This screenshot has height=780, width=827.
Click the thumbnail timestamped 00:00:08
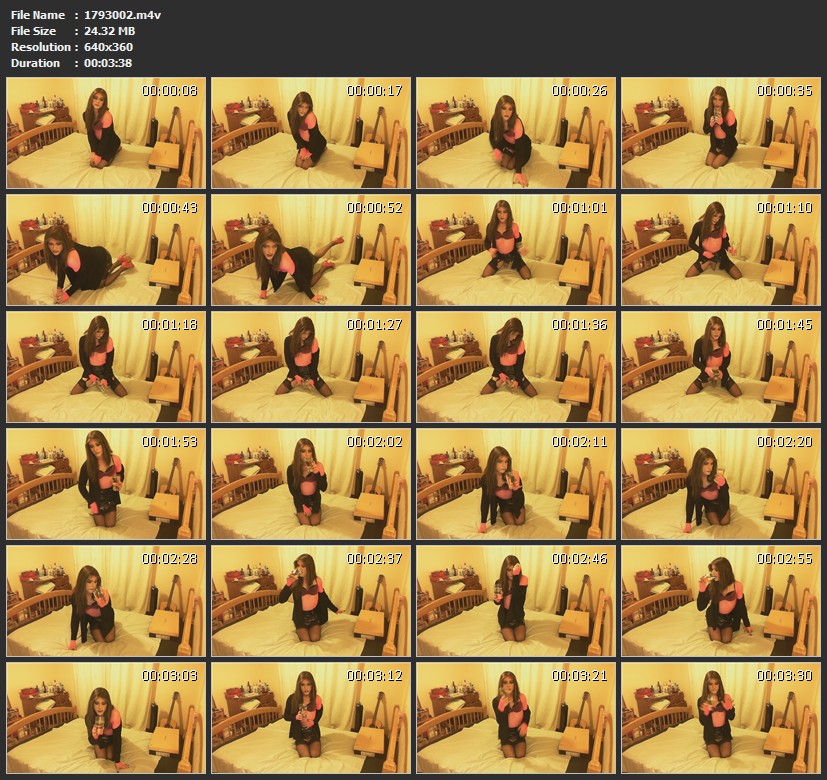pos(105,133)
